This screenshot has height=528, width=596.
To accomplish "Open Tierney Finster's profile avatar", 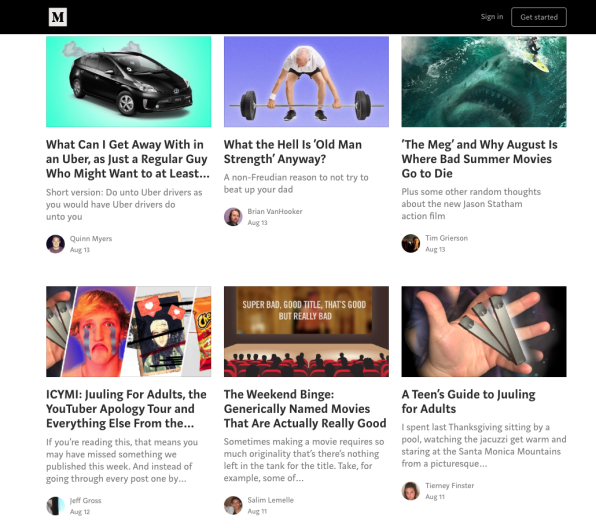I will pyautogui.click(x=411, y=491).
